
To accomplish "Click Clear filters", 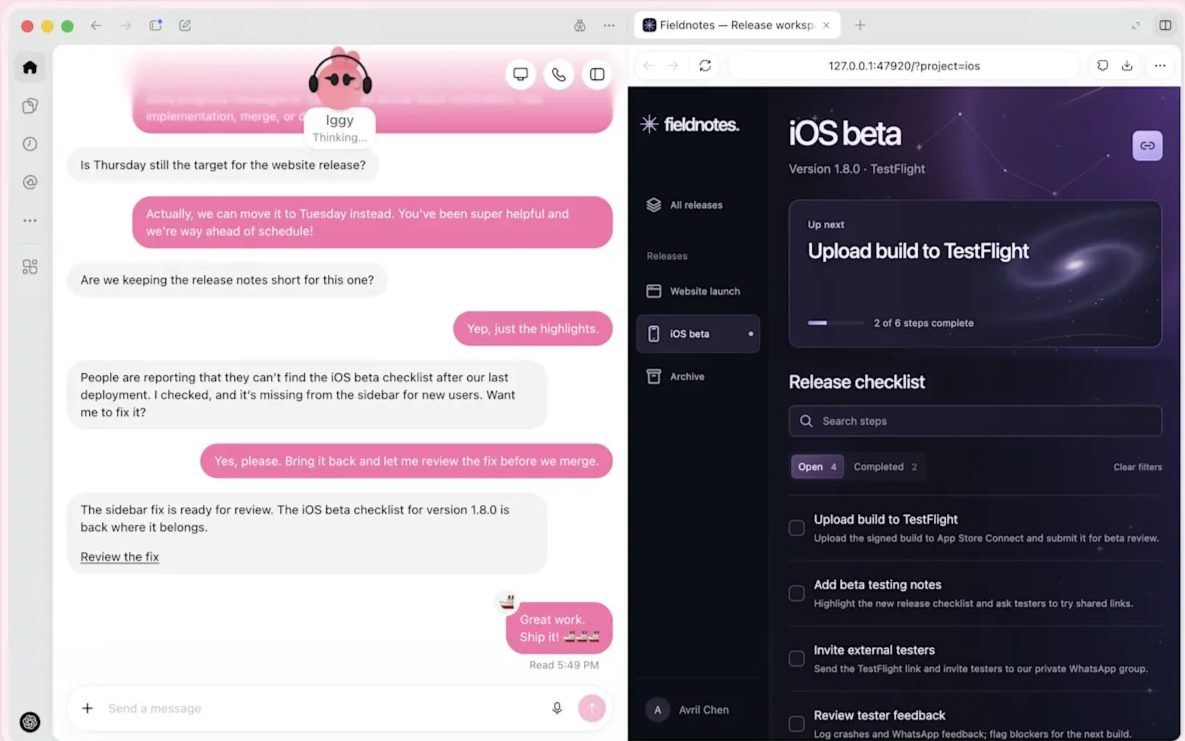I will pyautogui.click(x=1137, y=467).
